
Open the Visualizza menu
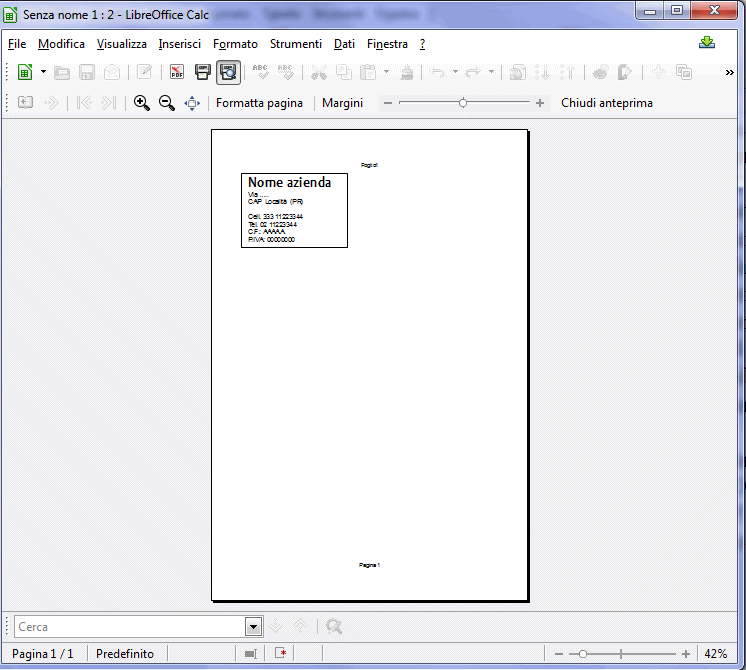point(122,44)
